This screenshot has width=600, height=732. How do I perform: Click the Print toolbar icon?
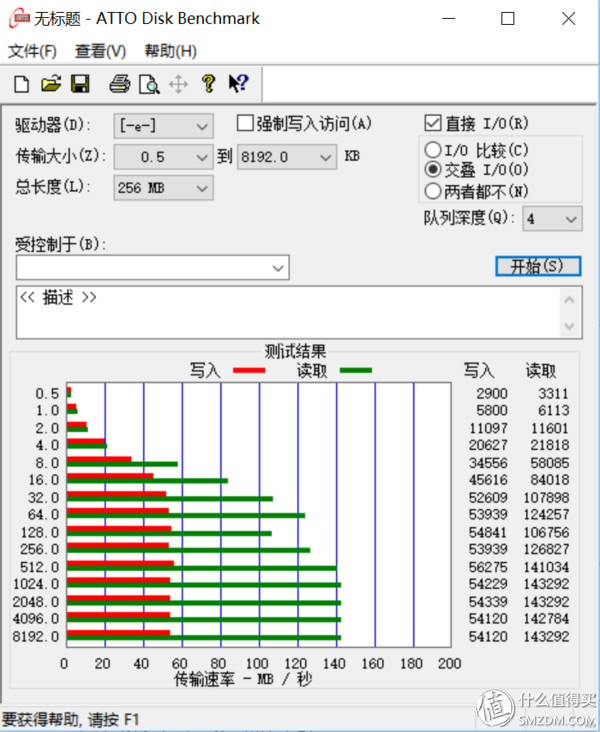[x=120, y=84]
